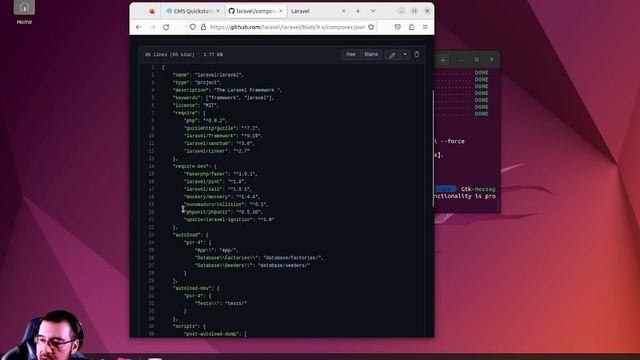Close the CMS Quickstart tab
Image resolution: width=640 pixels, height=360 pixels.
[218, 11]
